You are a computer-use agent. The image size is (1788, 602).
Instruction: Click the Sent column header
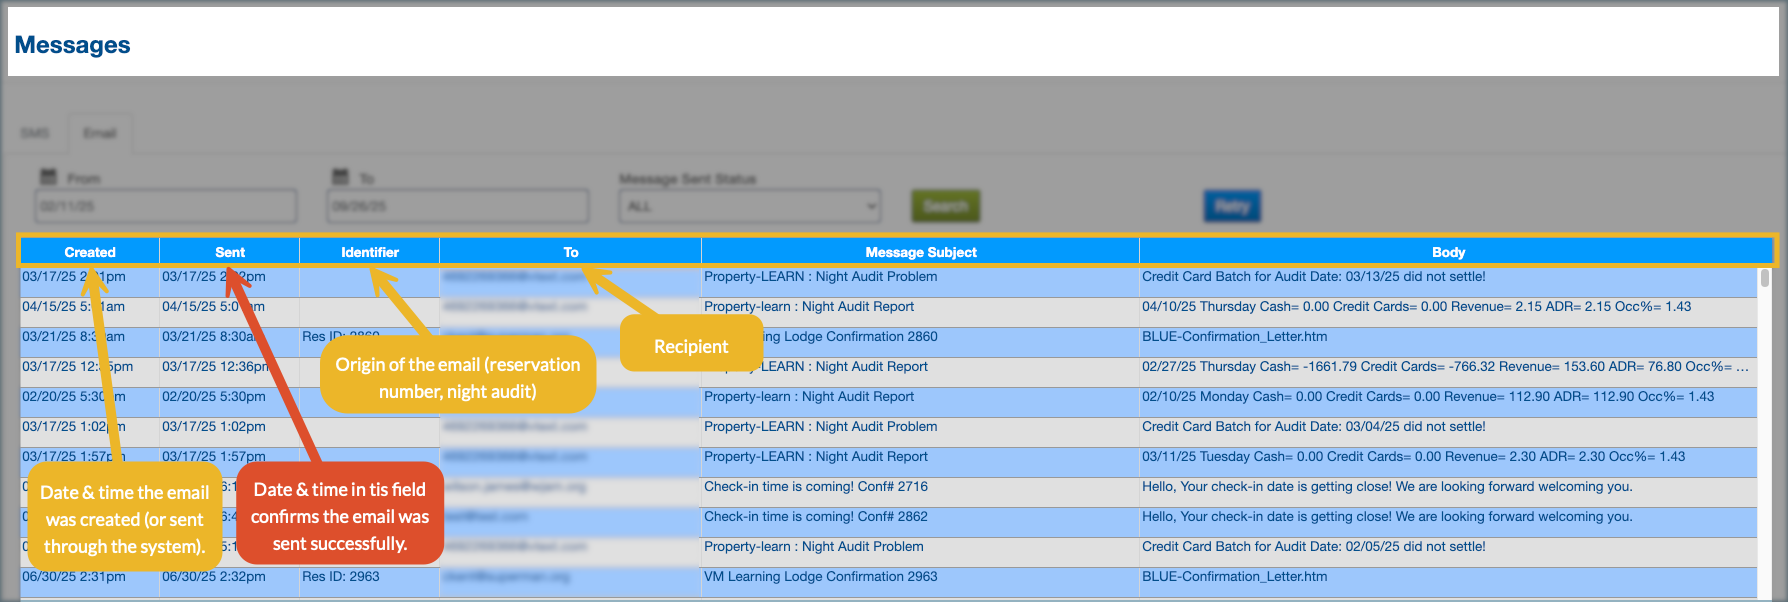(230, 252)
